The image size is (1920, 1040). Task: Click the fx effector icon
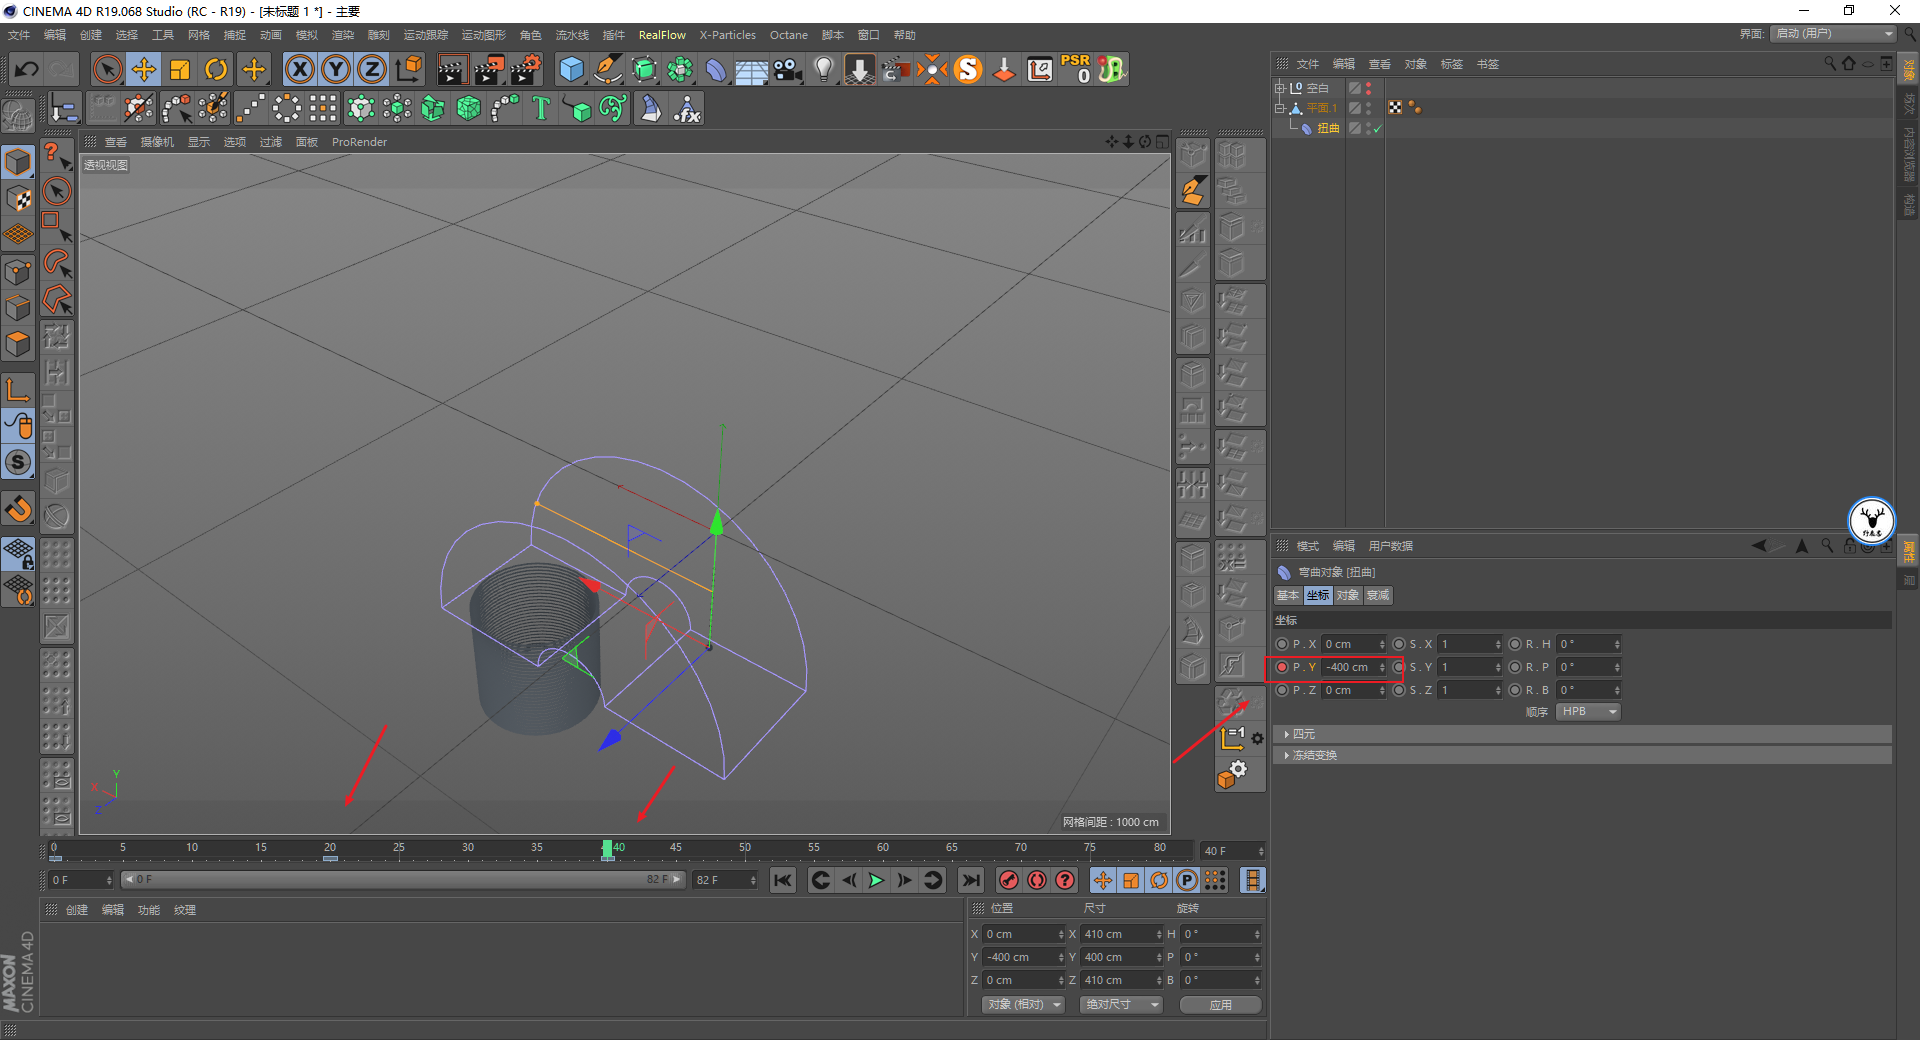[x=687, y=108]
